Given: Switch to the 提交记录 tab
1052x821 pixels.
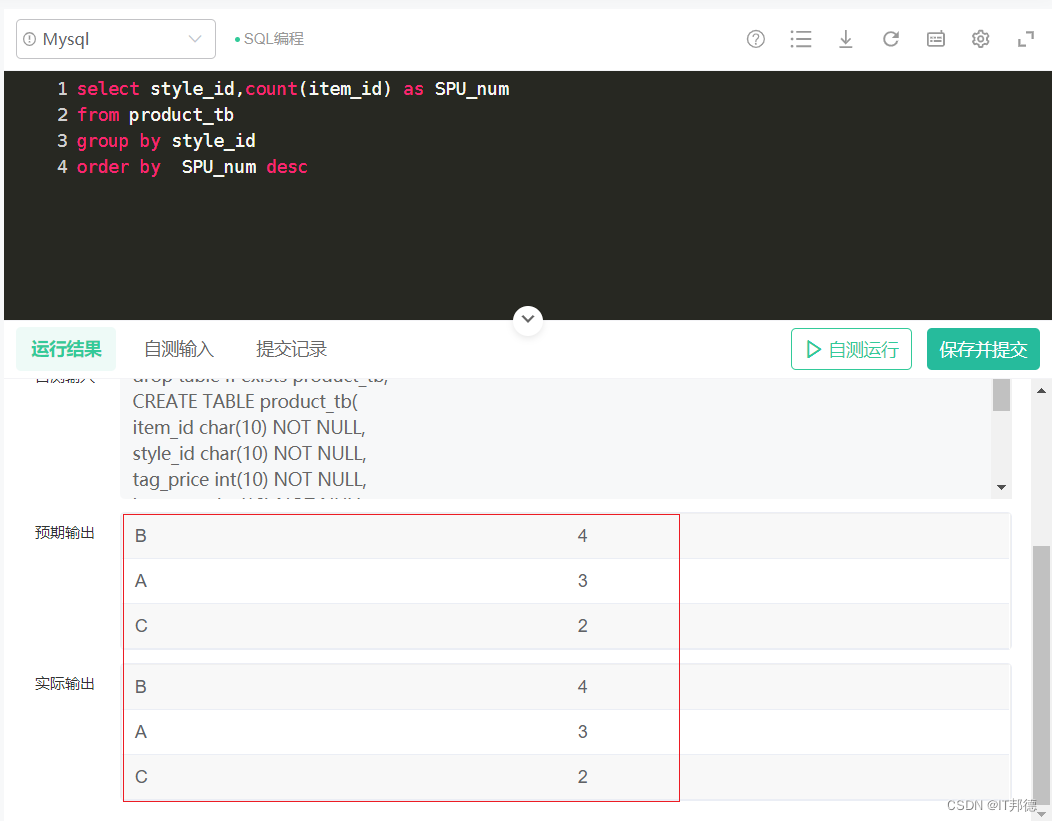Looking at the screenshot, I should click(291, 349).
